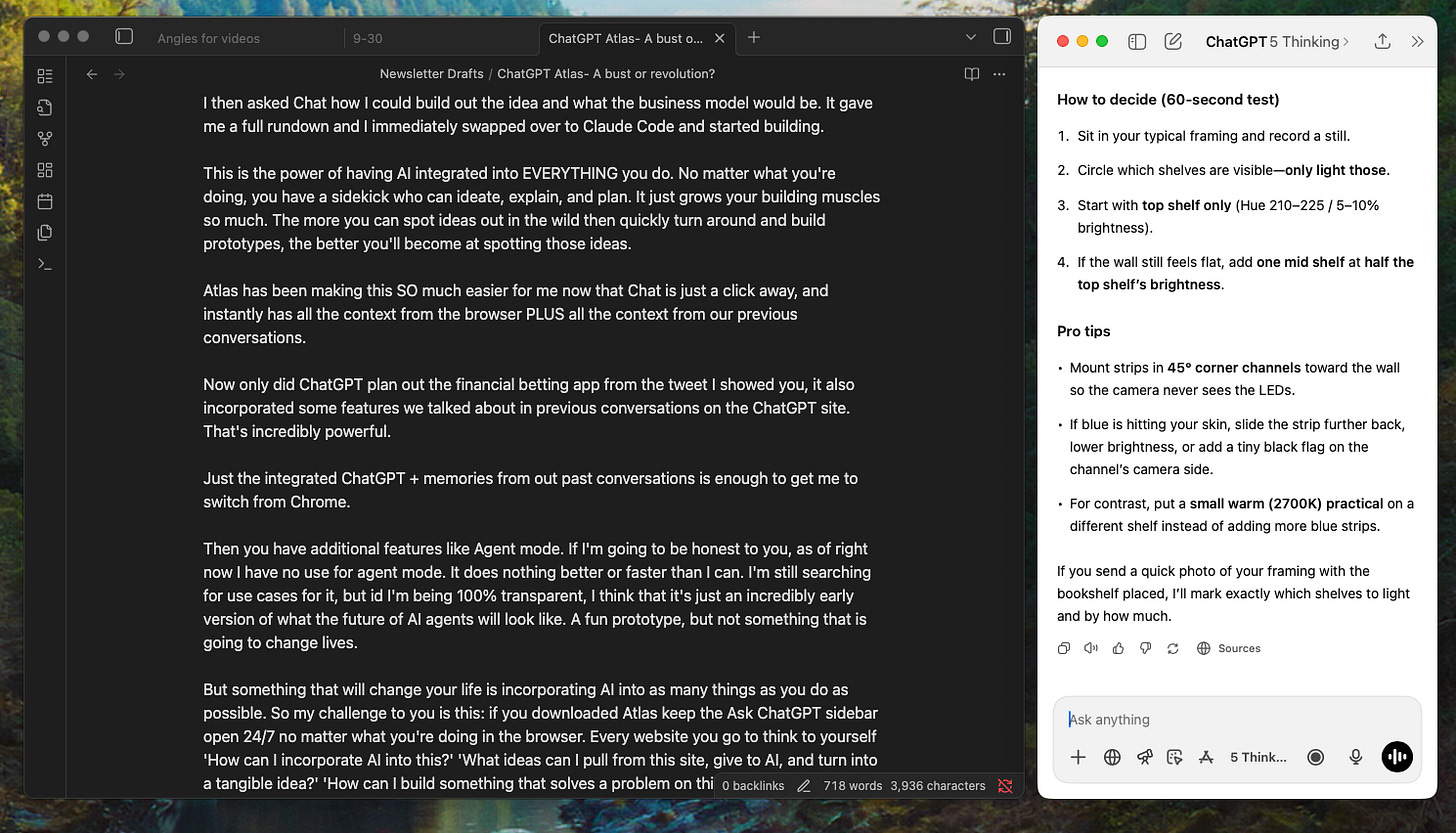Switch to the 'Angles for videos' tab
1456x833 pixels.
click(209, 38)
